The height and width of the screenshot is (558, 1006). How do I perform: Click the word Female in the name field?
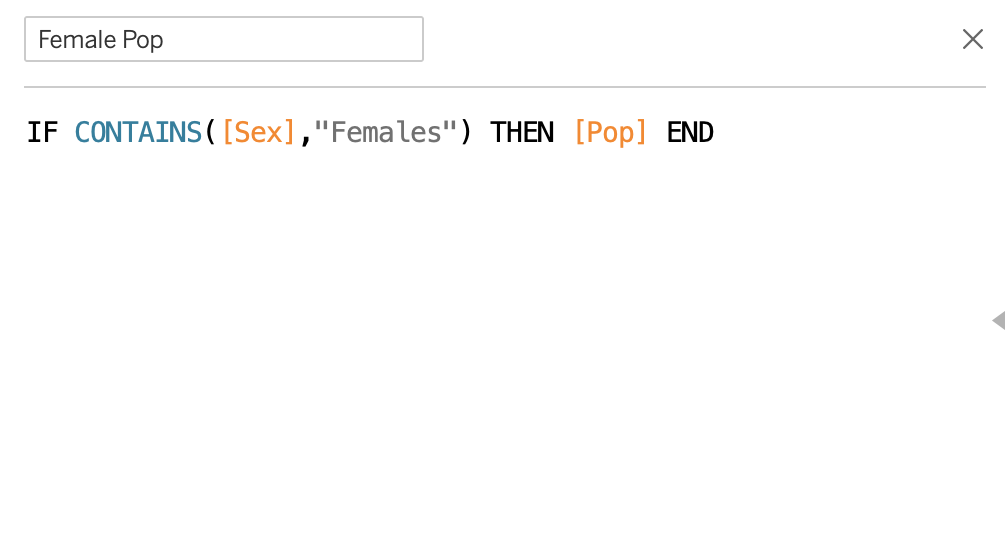pyautogui.click(x=70, y=40)
